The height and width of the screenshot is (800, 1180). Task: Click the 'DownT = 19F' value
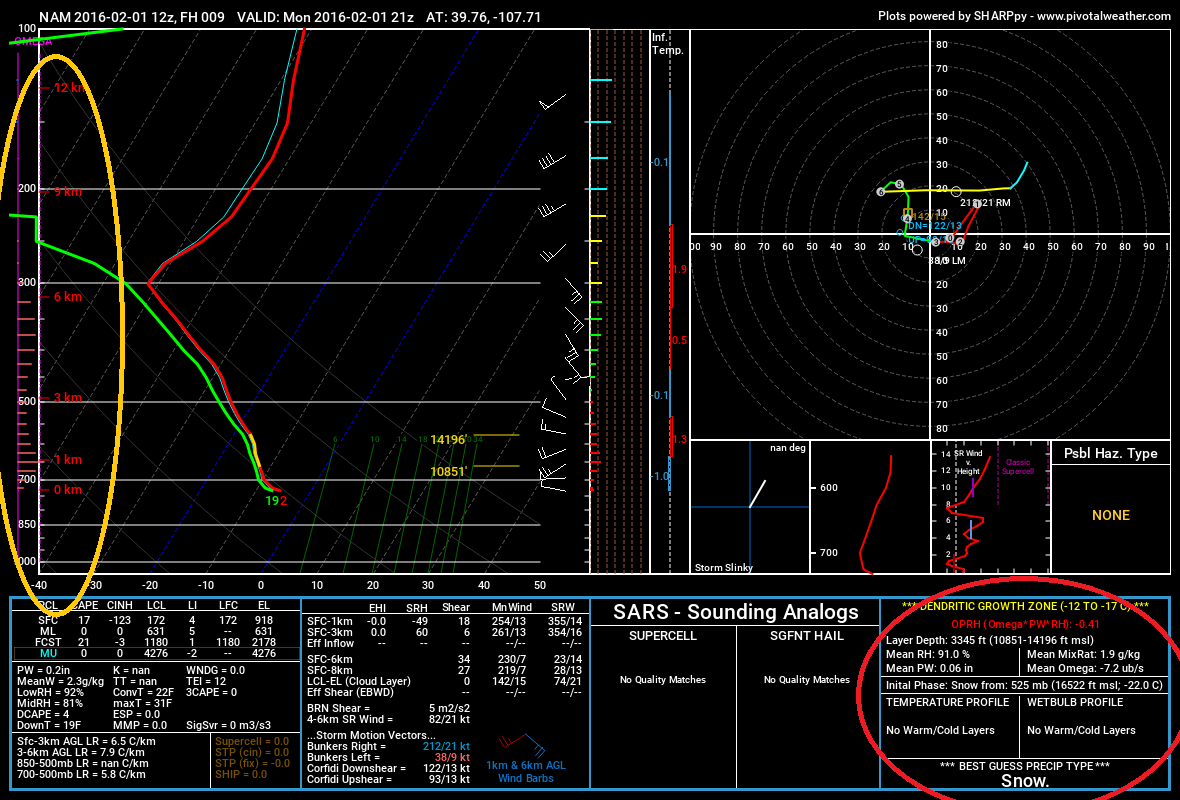tap(49, 725)
